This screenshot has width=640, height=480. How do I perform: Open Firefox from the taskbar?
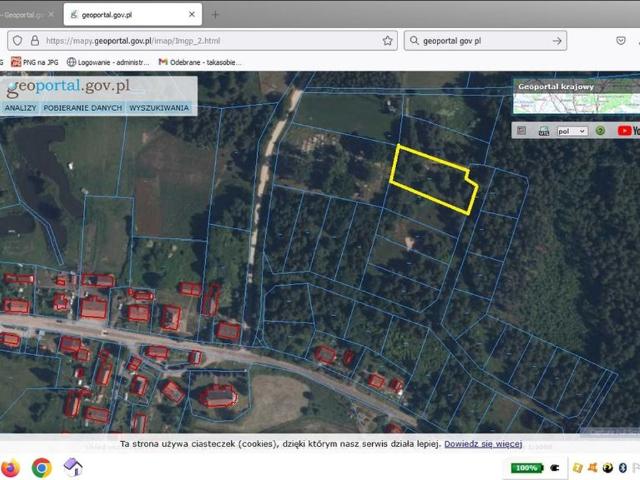click(10, 467)
